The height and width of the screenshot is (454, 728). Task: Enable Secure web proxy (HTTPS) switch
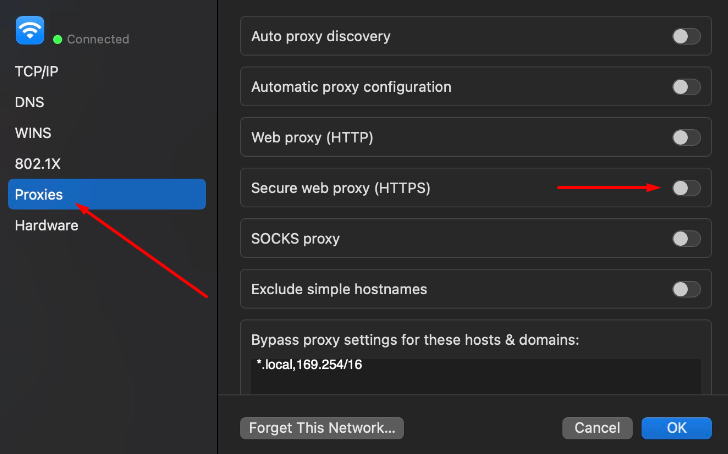pos(685,188)
